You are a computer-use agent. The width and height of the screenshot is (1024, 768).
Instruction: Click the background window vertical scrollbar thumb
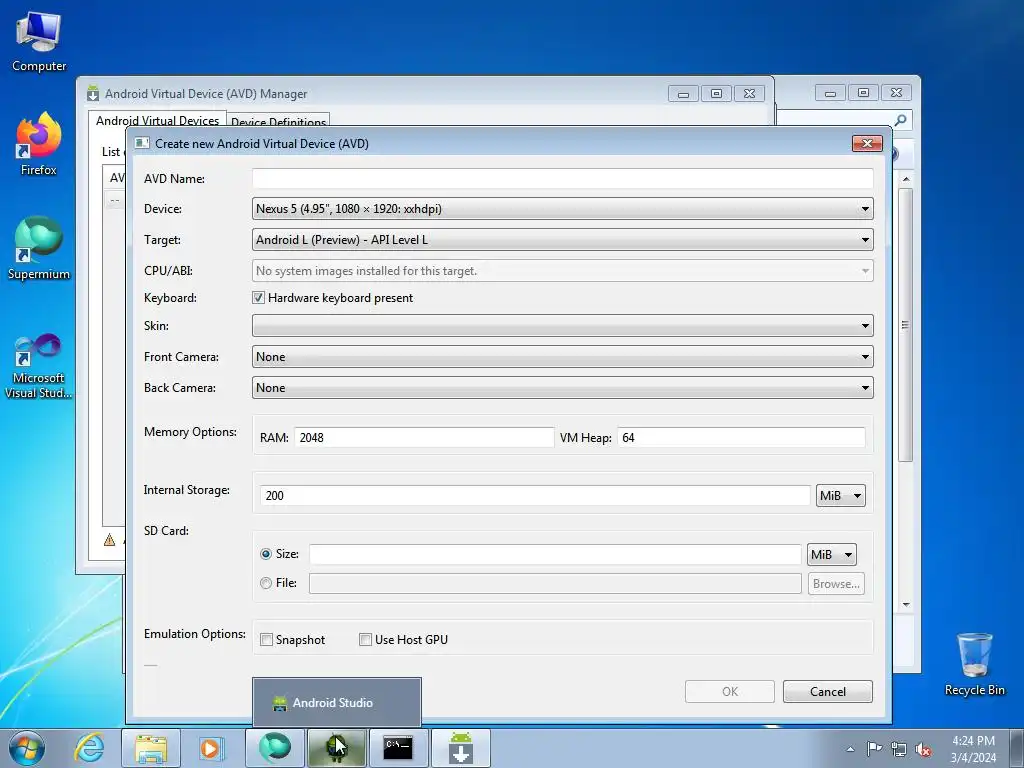point(905,325)
